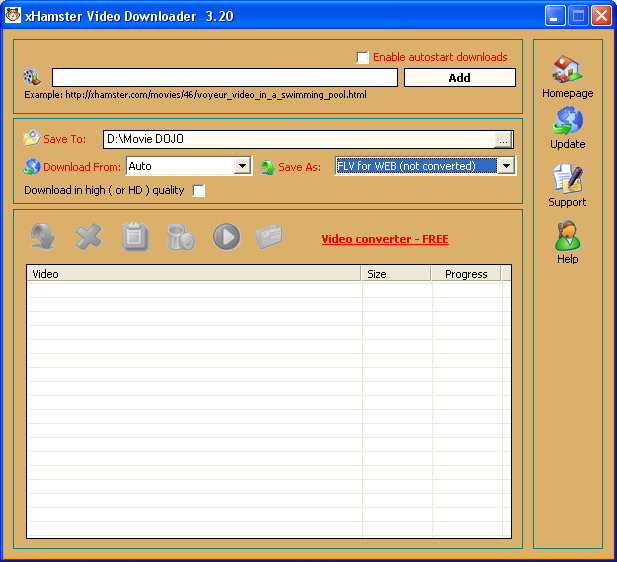Click the Download From globe icon
Viewport: 617px width, 562px height.
coord(31,166)
